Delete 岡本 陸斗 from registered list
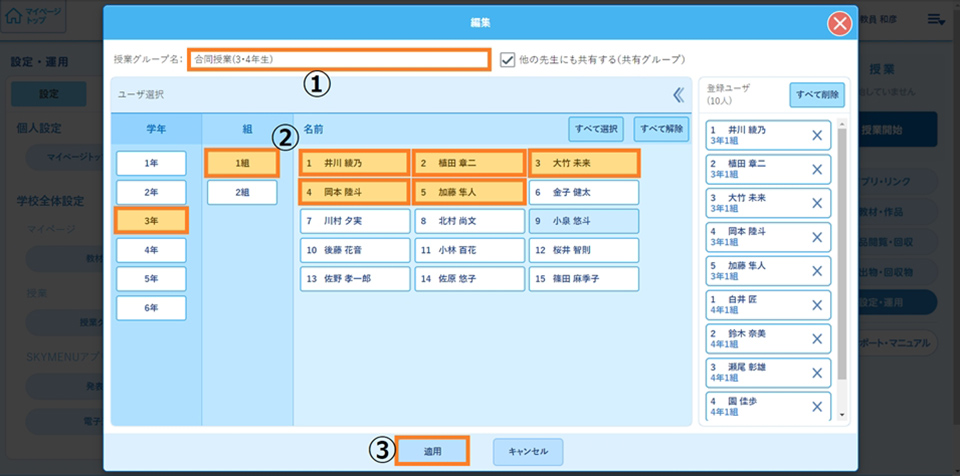This screenshot has height=476, width=960. (x=816, y=239)
